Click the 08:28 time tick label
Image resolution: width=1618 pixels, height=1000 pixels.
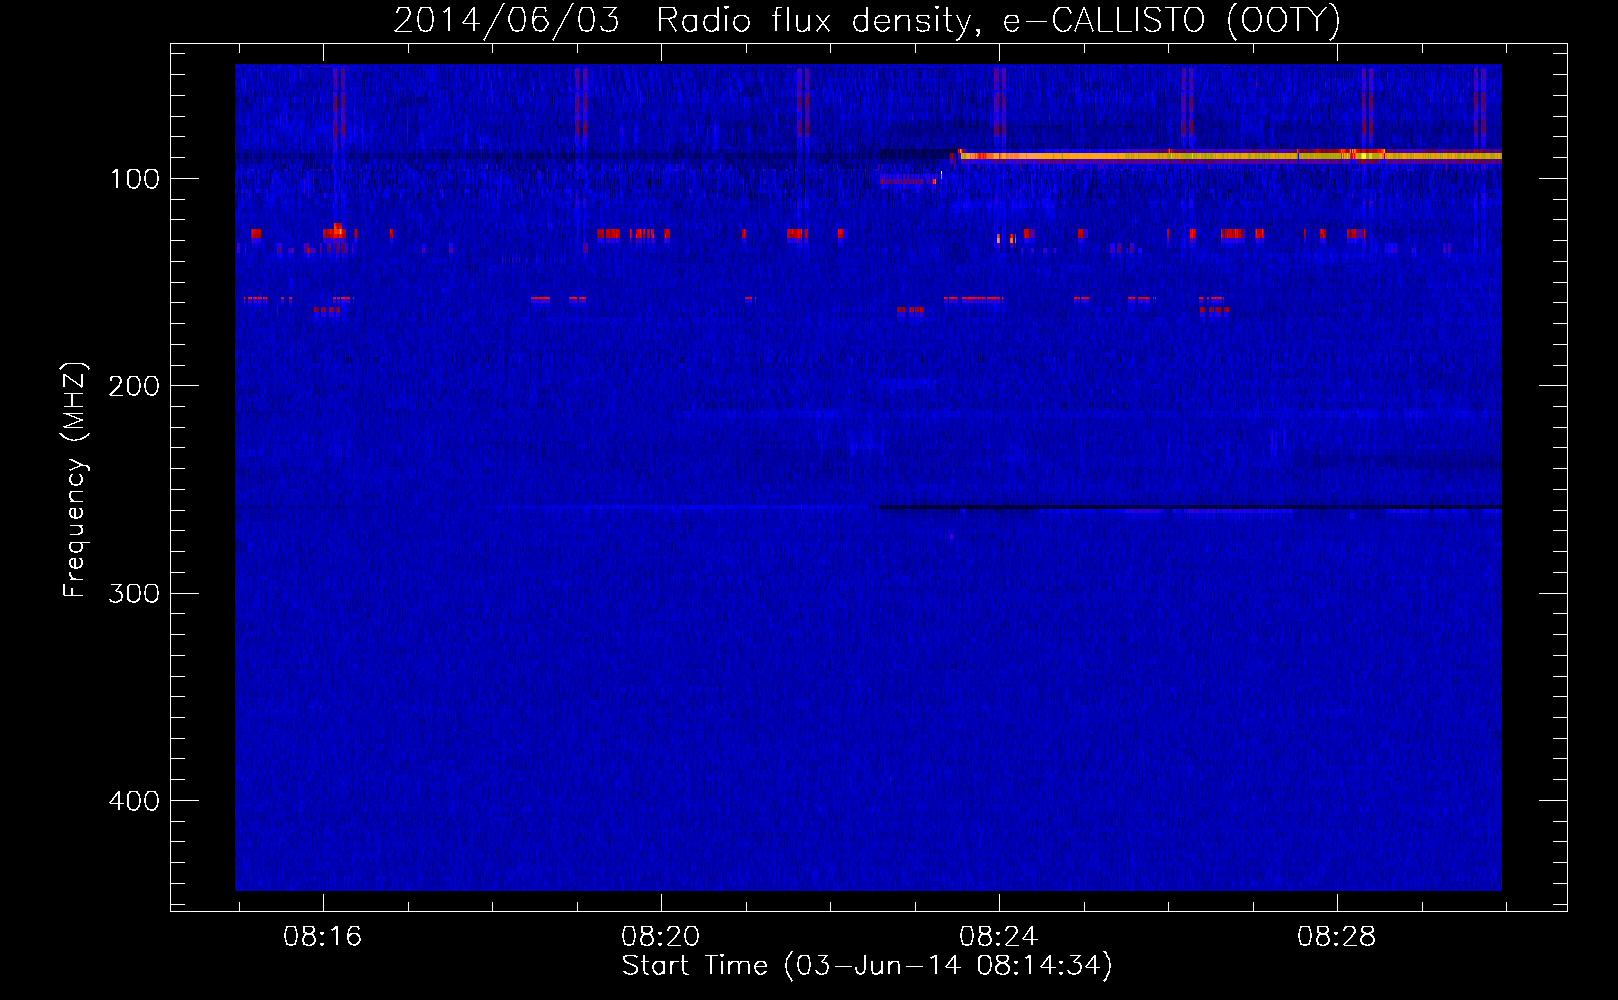tap(1336, 937)
